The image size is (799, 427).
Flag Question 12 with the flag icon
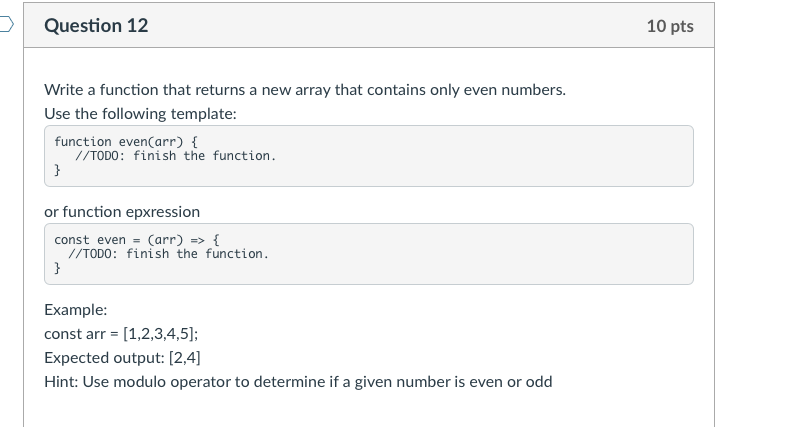coord(6,24)
